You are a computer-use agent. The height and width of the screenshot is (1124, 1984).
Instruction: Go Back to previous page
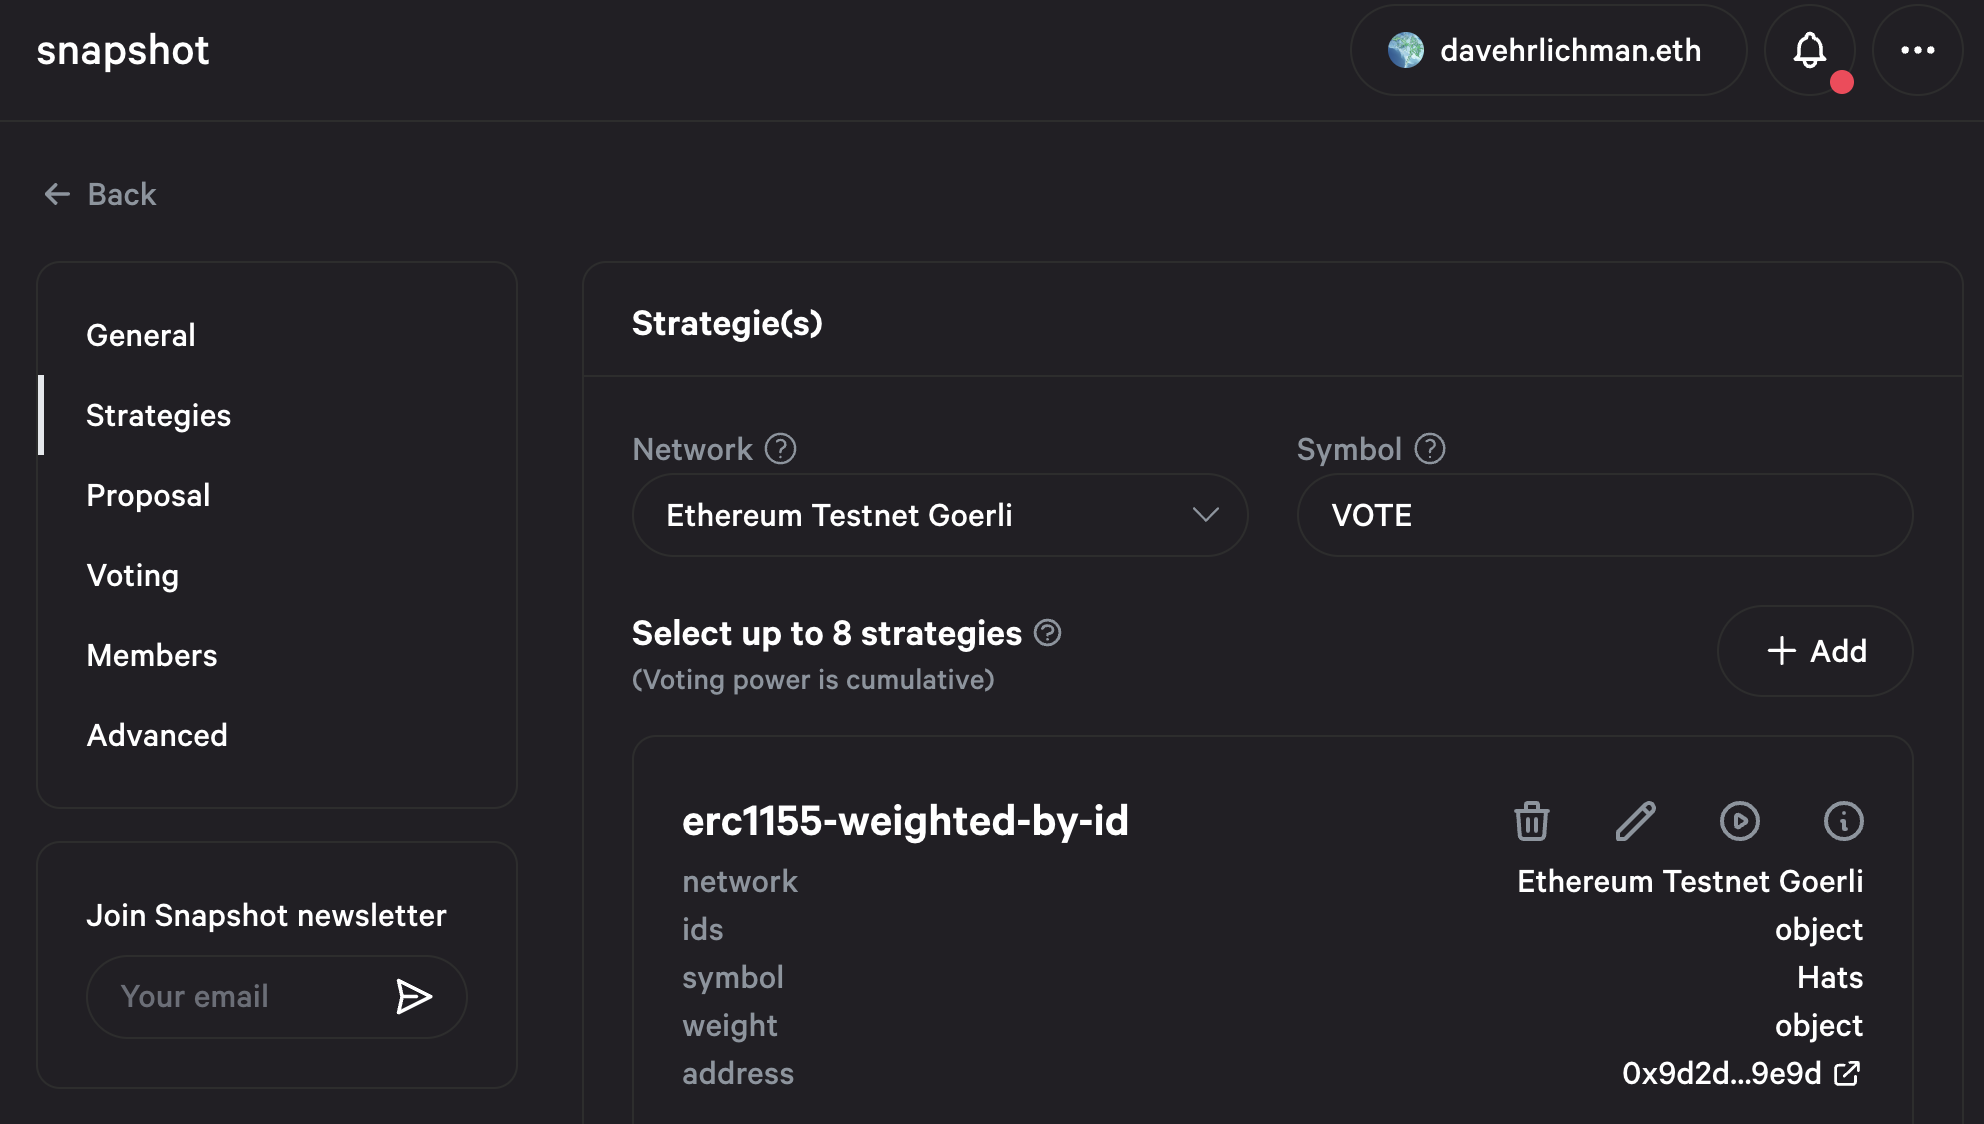click(x=101, y=194)
